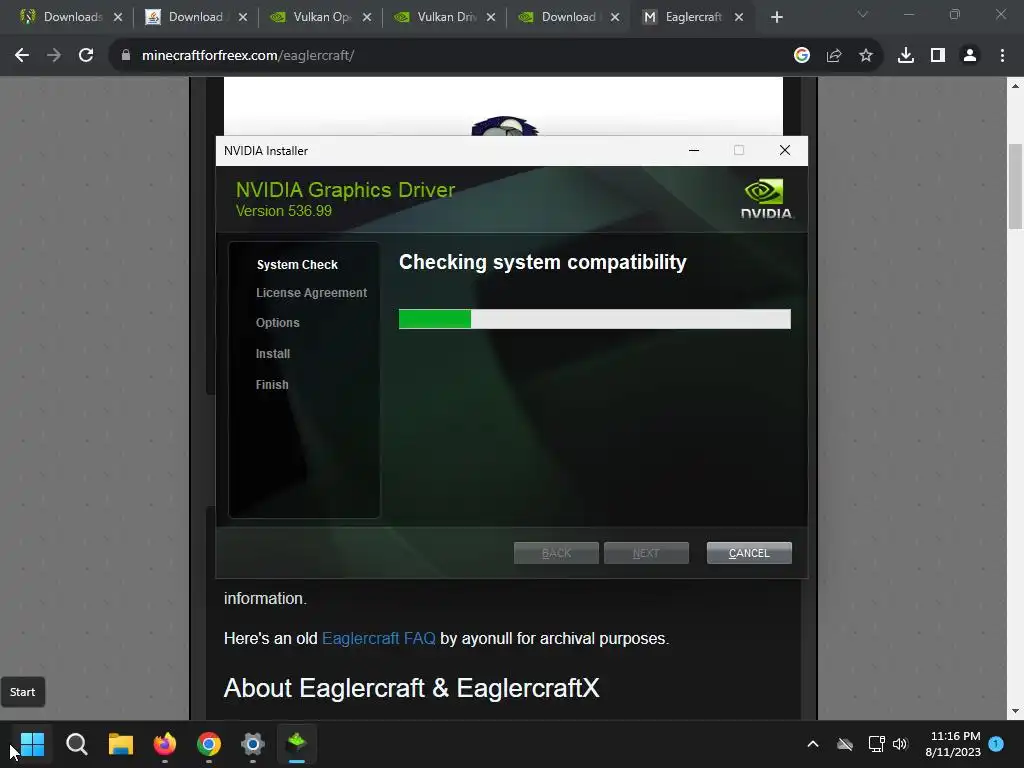Screen dimensions: 1024x768
Task: Toggle the Chrome side panel
Action: pos(938,56)
